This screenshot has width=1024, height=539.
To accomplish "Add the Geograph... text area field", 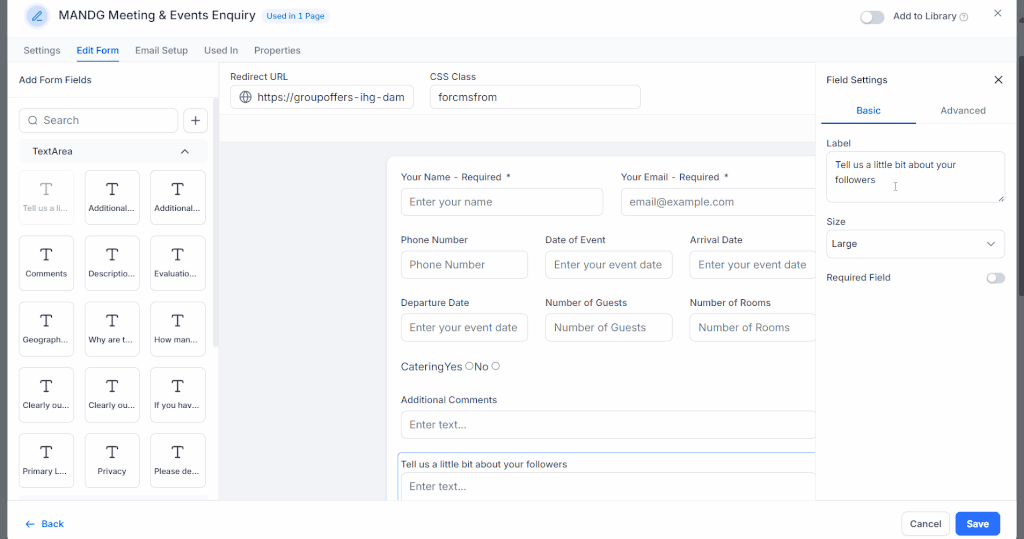I will (46, 329).
